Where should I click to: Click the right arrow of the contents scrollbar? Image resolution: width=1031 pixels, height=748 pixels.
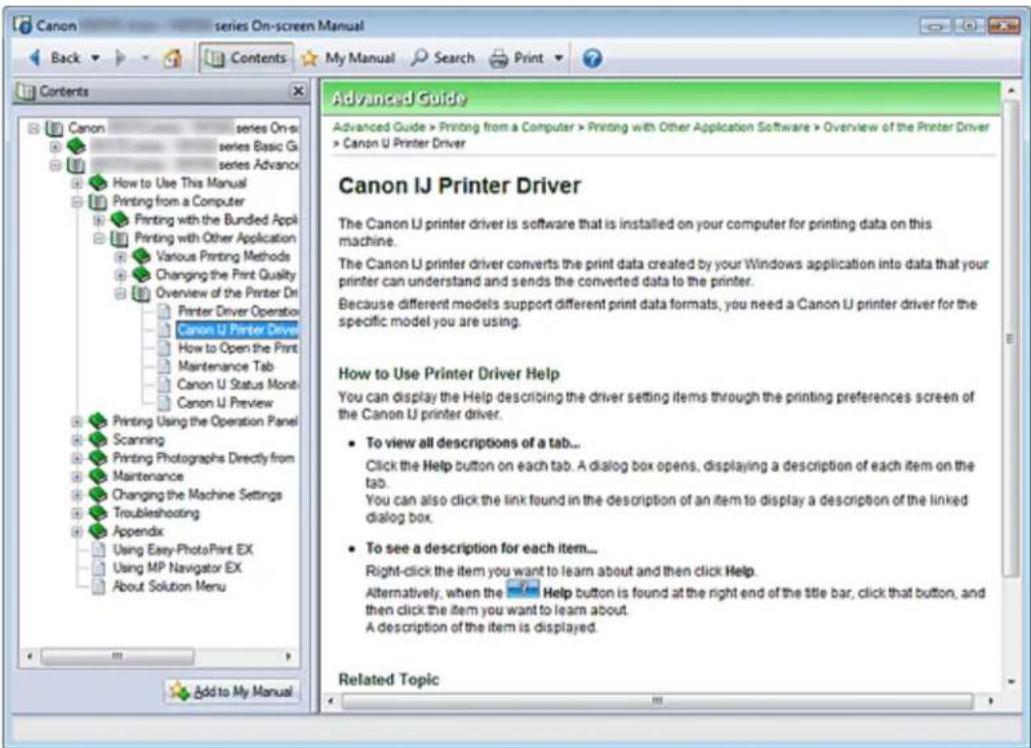(x=288, y=657)
